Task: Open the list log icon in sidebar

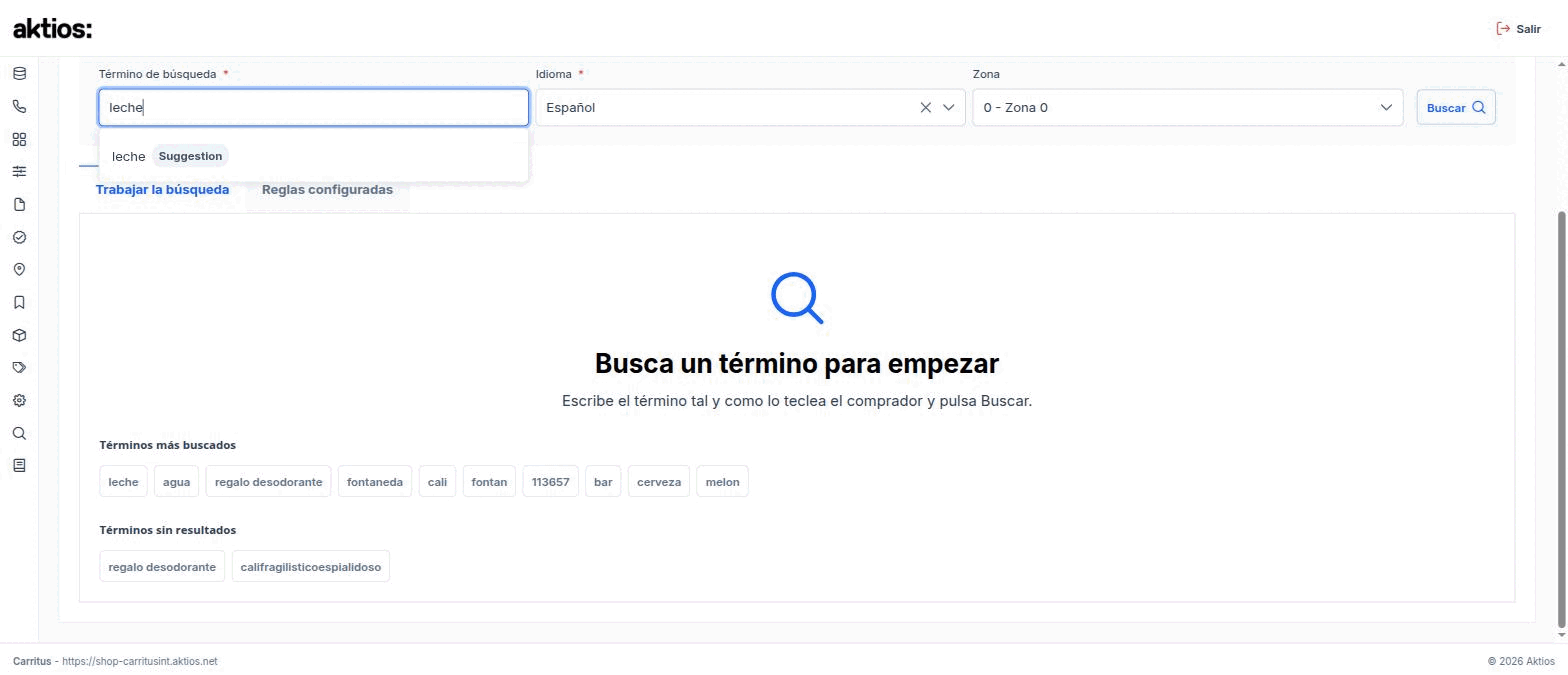Action: coord(19,465)
